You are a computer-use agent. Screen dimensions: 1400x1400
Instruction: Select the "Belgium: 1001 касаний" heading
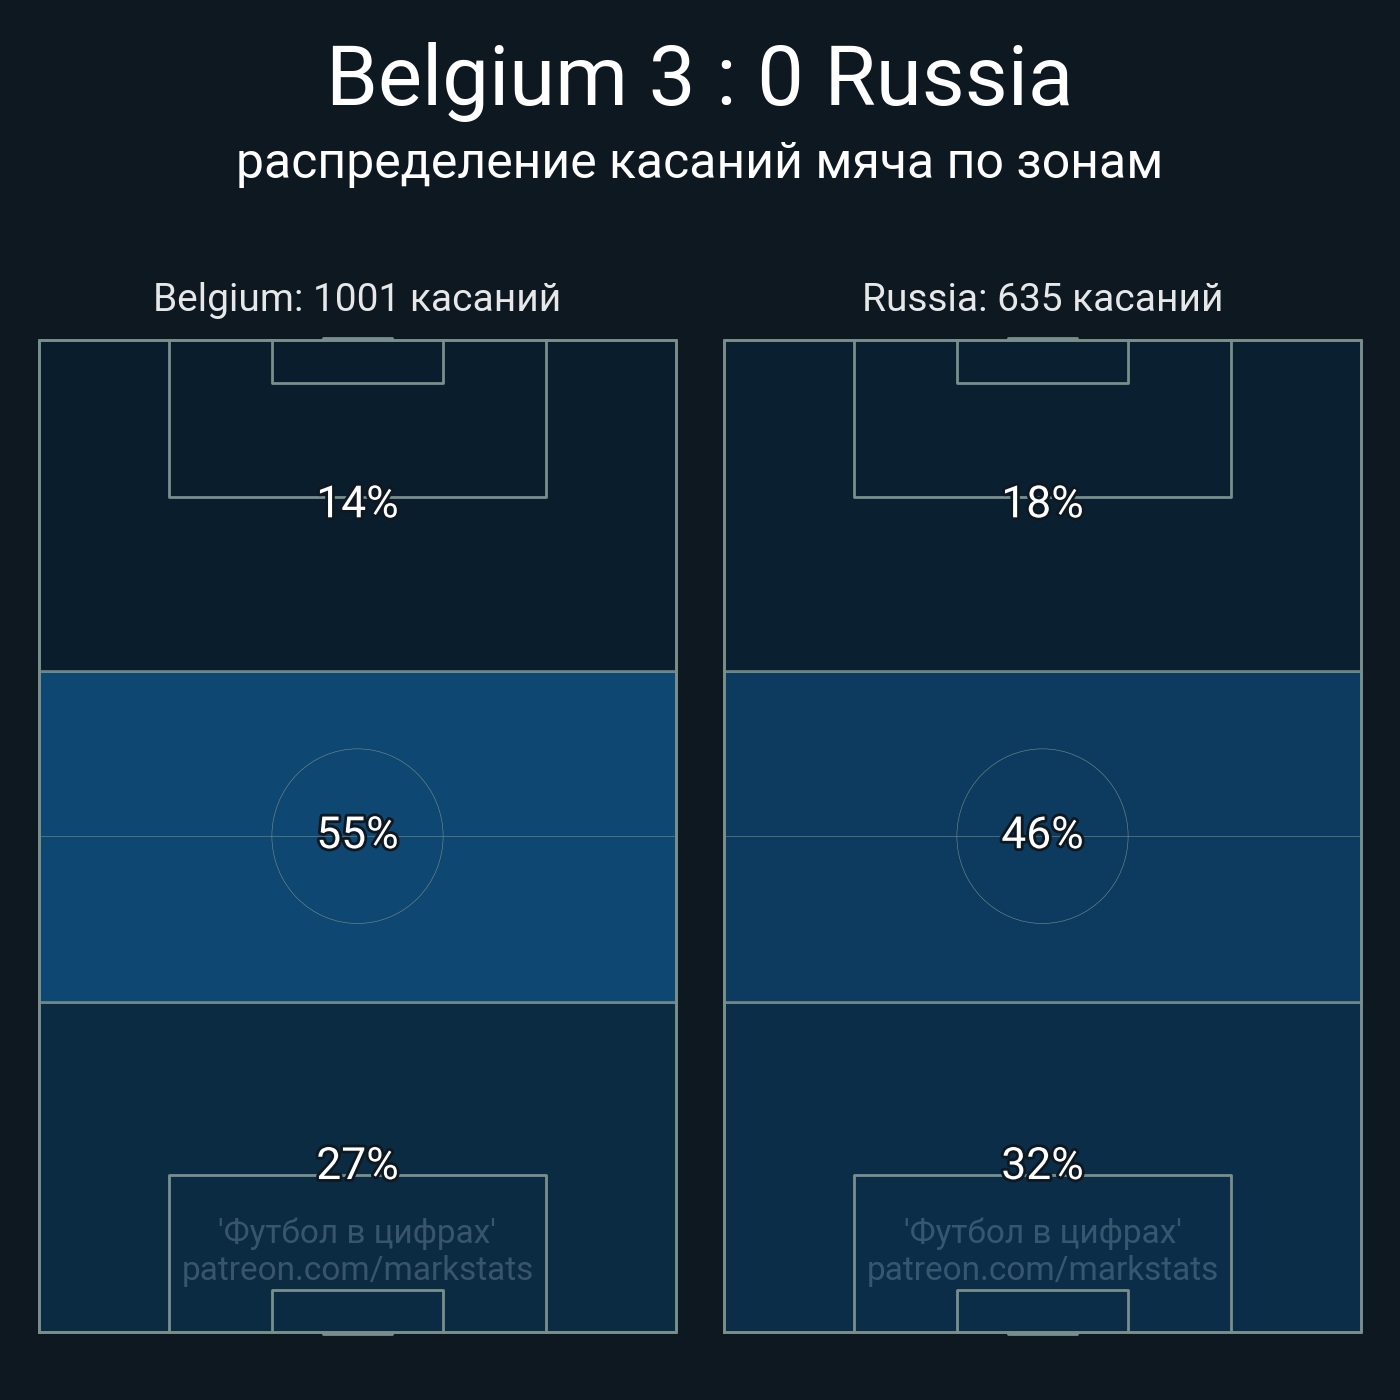pyautogui.click(x=357, y=298)
